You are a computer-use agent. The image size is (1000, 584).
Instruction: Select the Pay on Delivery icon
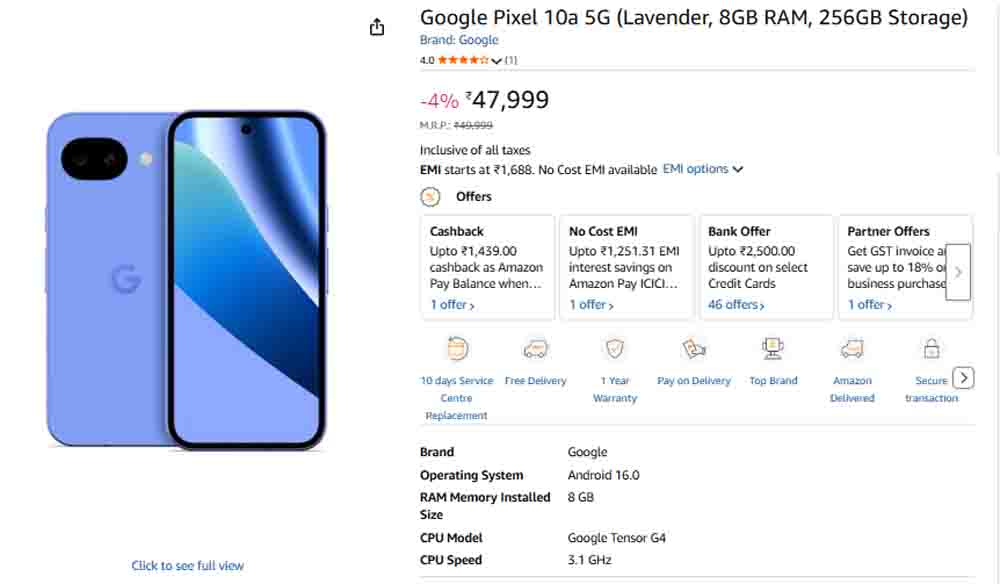click(x=693, y=351)
